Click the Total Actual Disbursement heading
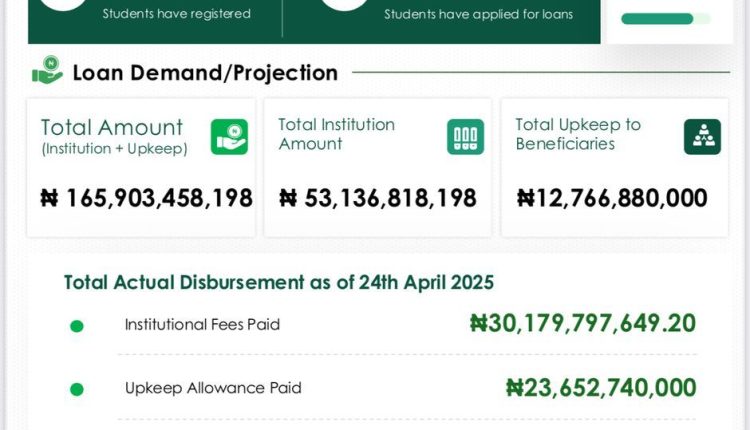 click(279, 282)
